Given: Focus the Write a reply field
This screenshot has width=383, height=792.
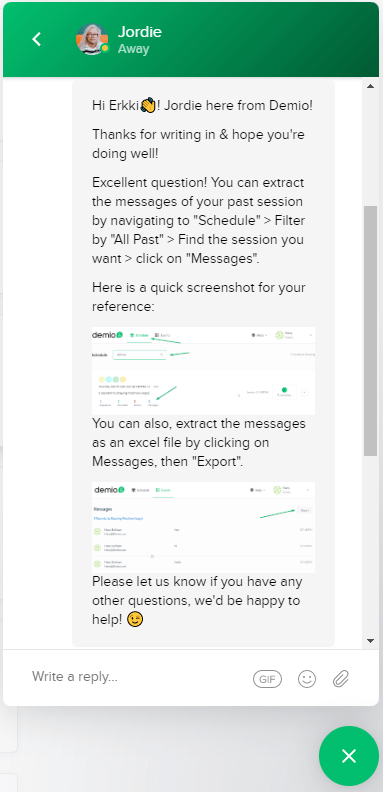Looking at the screenshot, I should (136, 677).
